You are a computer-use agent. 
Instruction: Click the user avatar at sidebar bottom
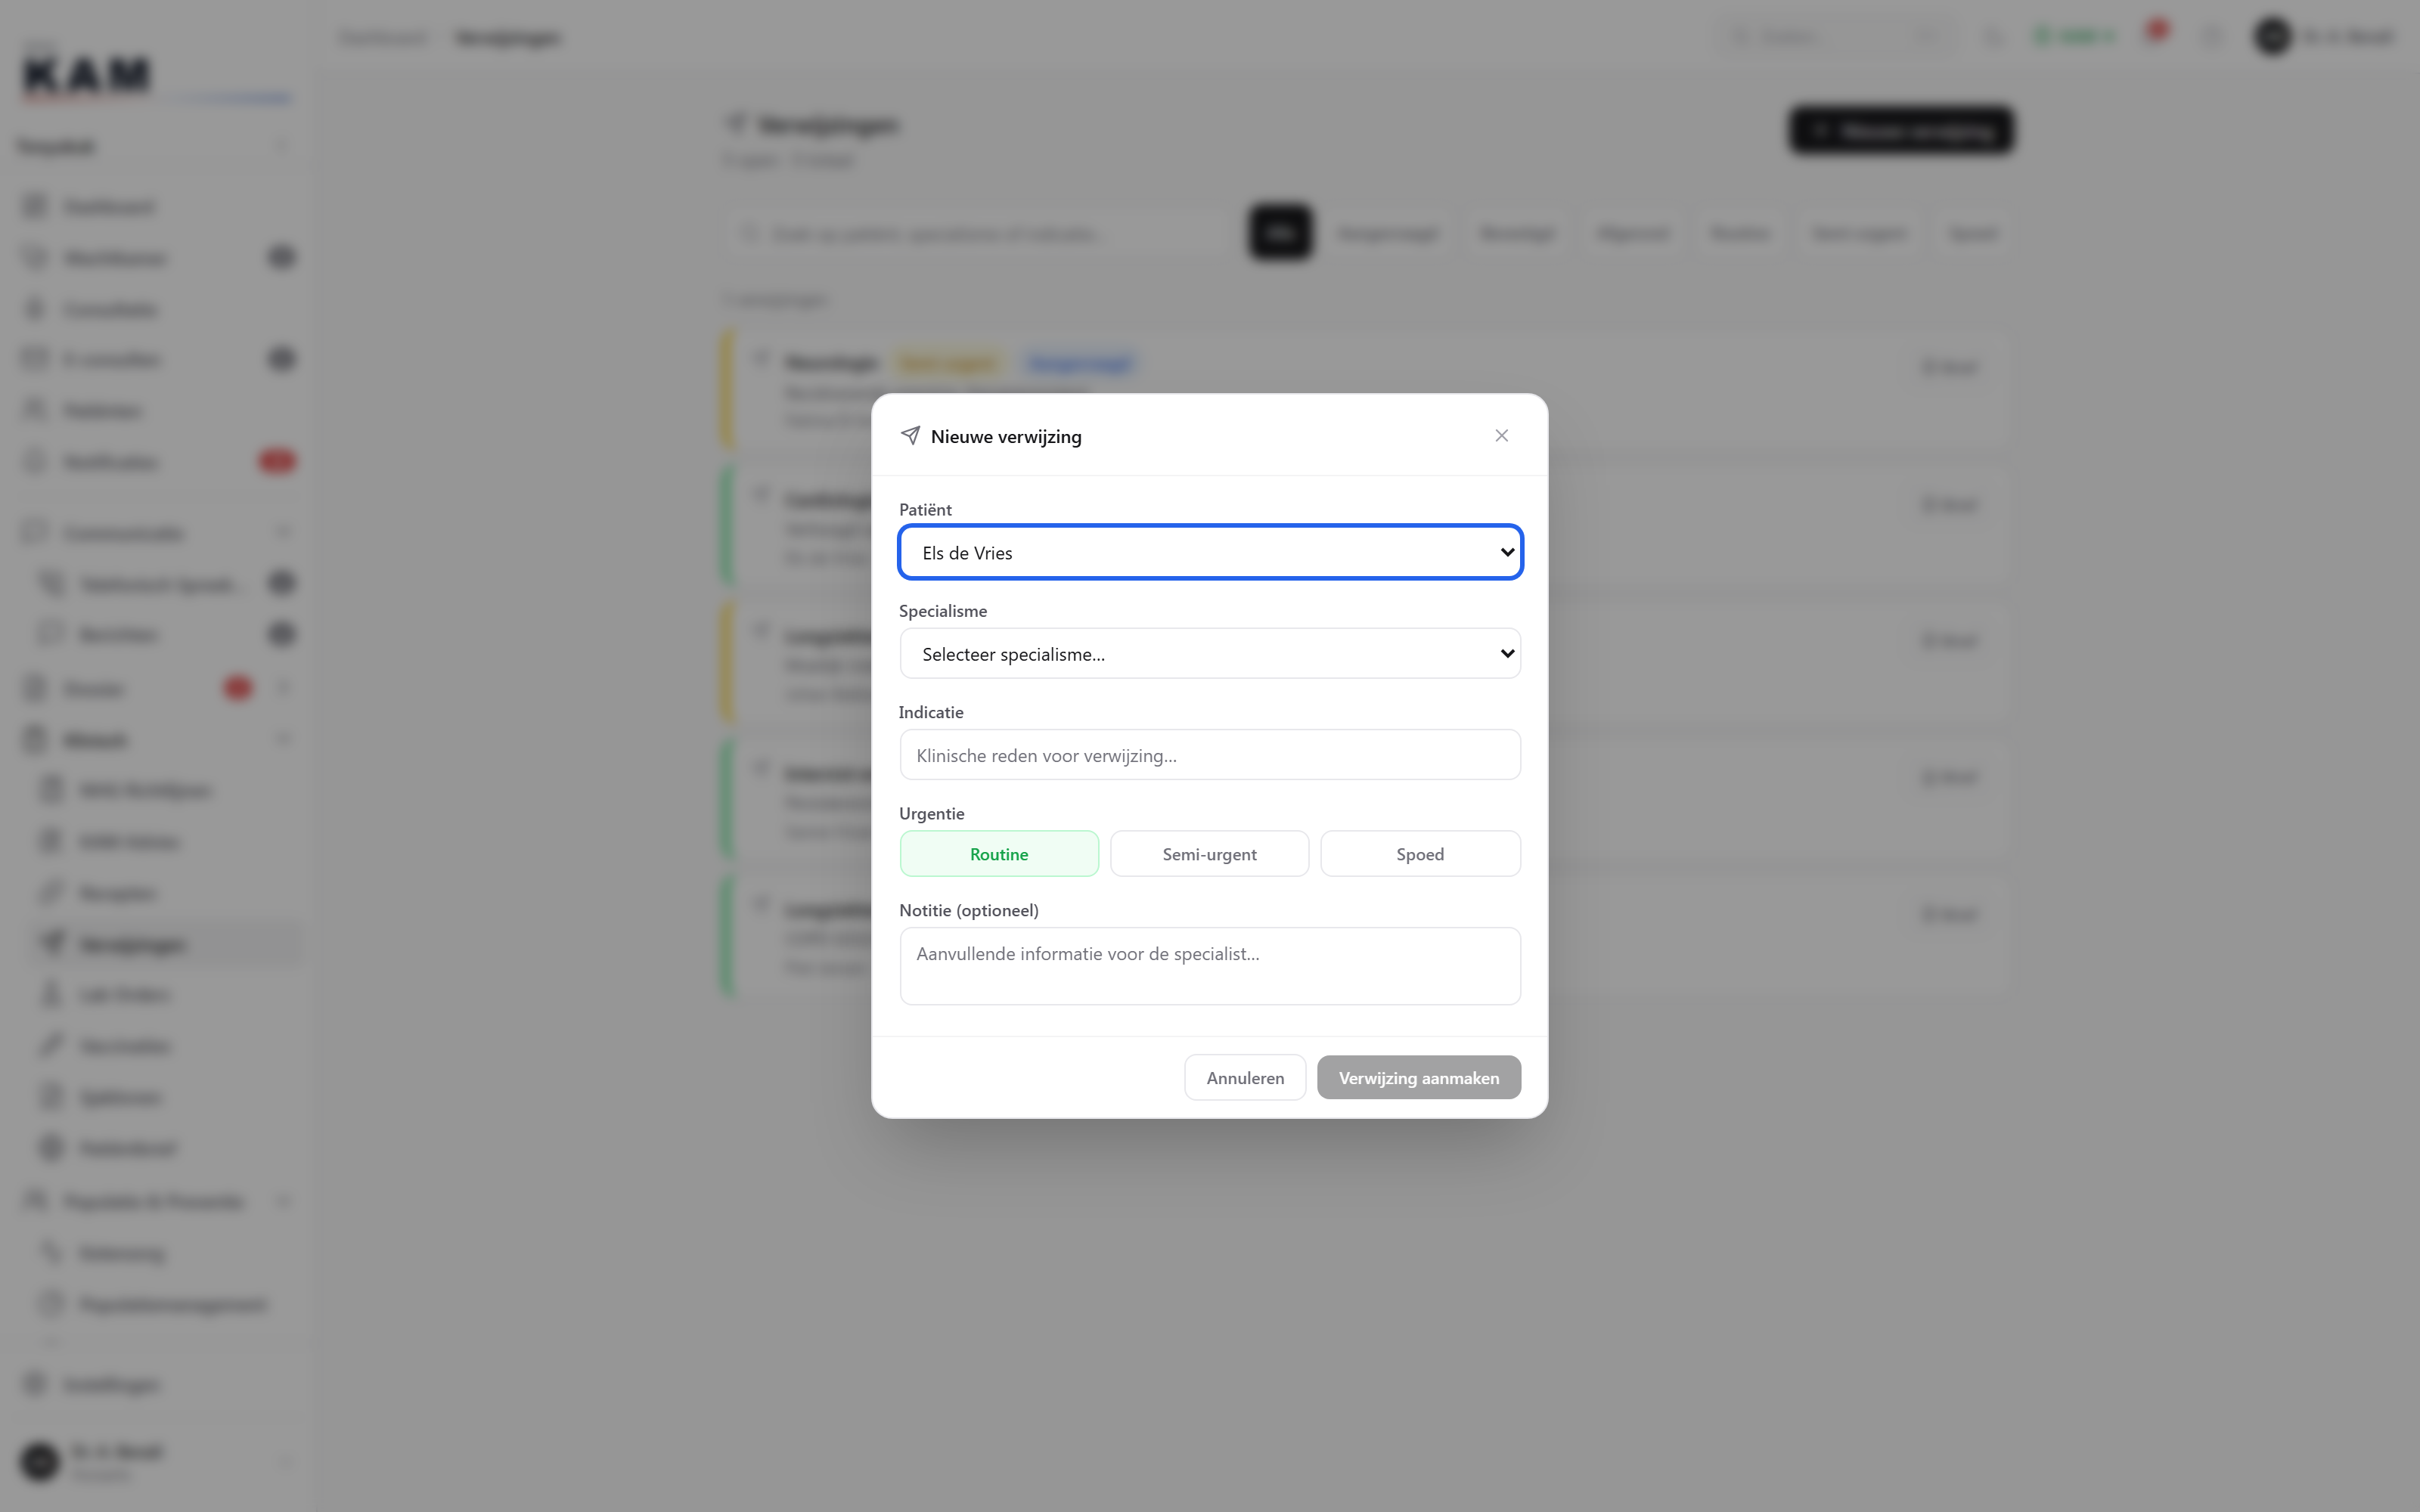41,1461
